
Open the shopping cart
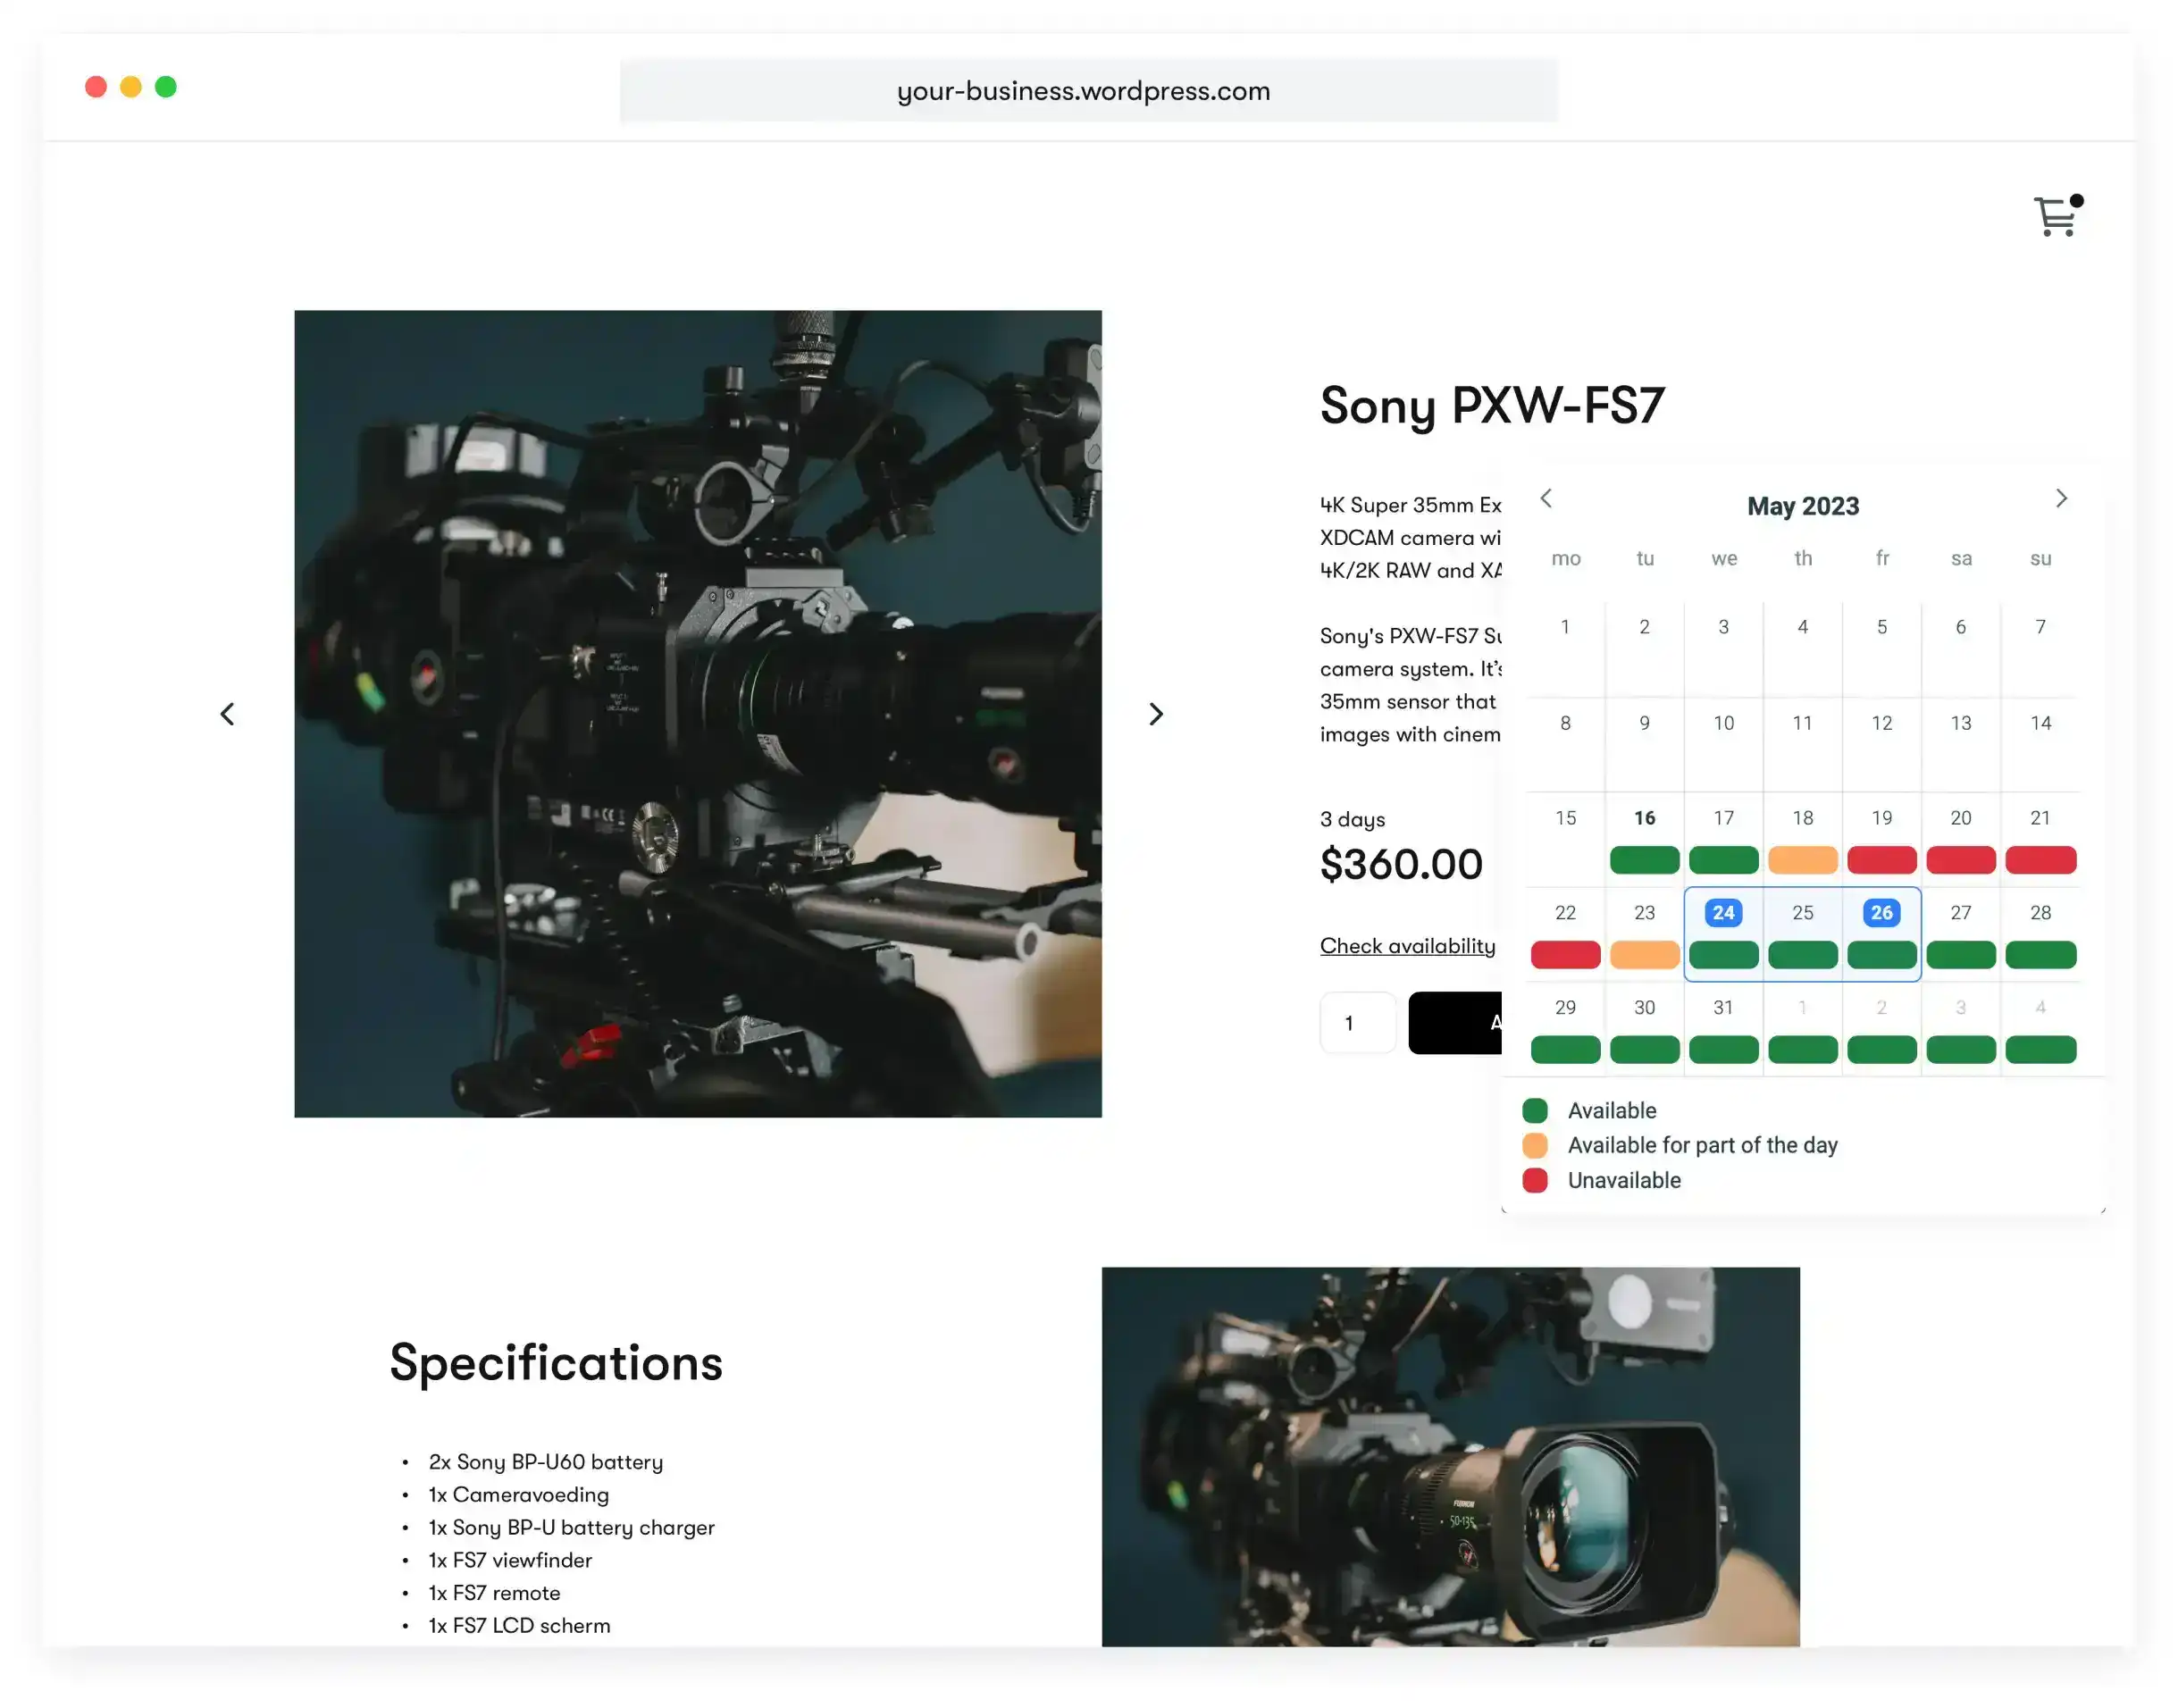(x=2054, y=216)
